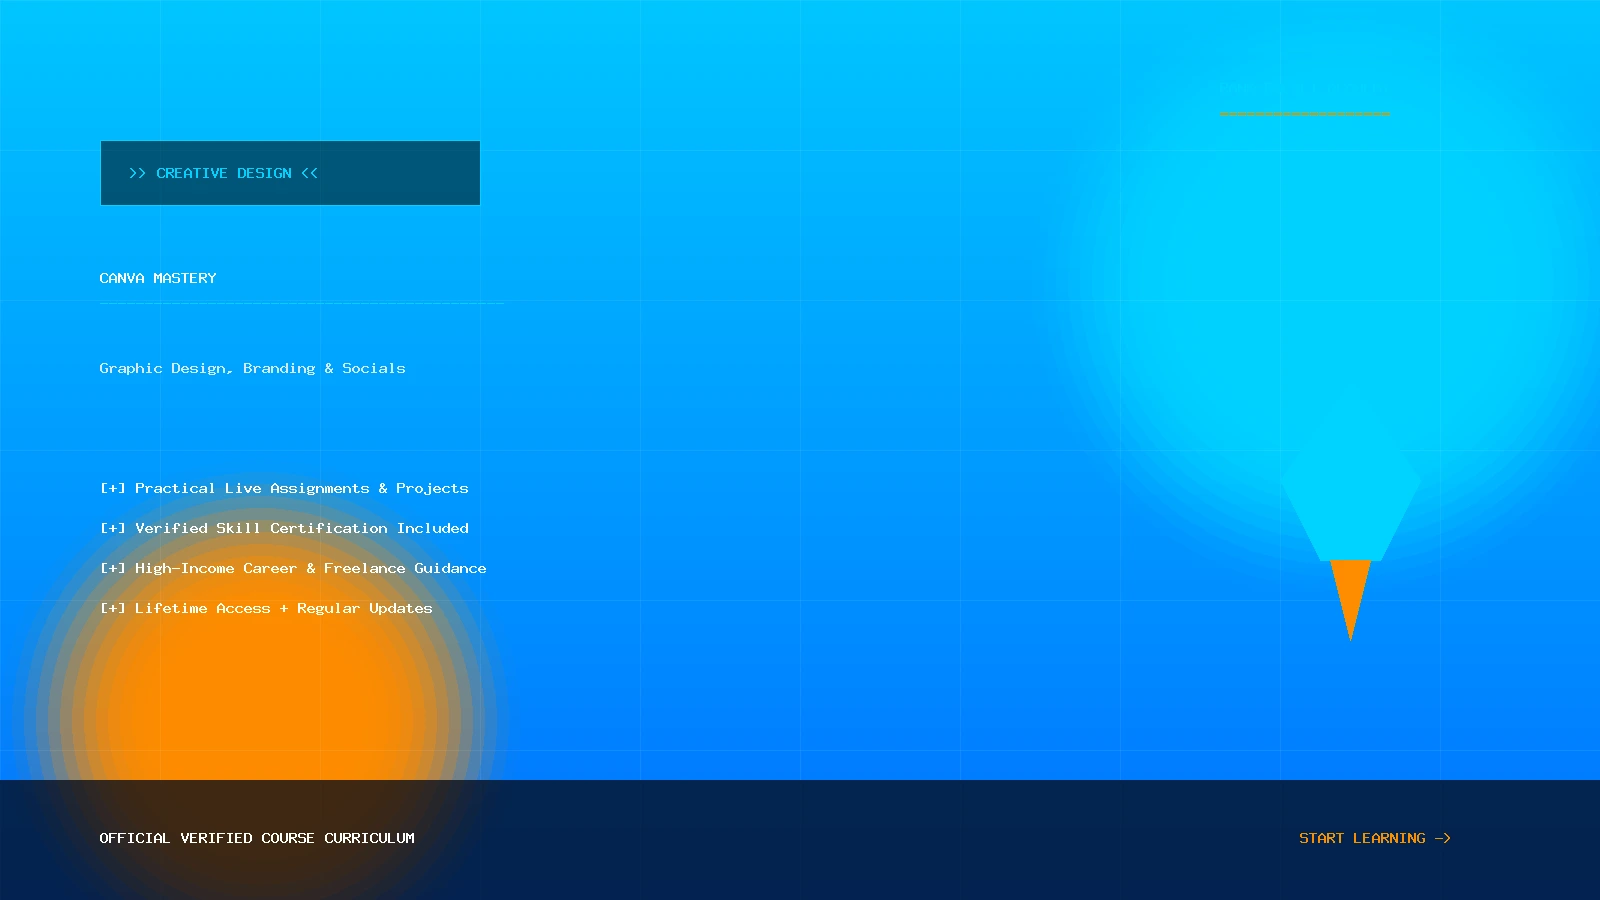Click the OFFICIAL VERIFIED COURSE CURRICULUM label

(257, 838)
